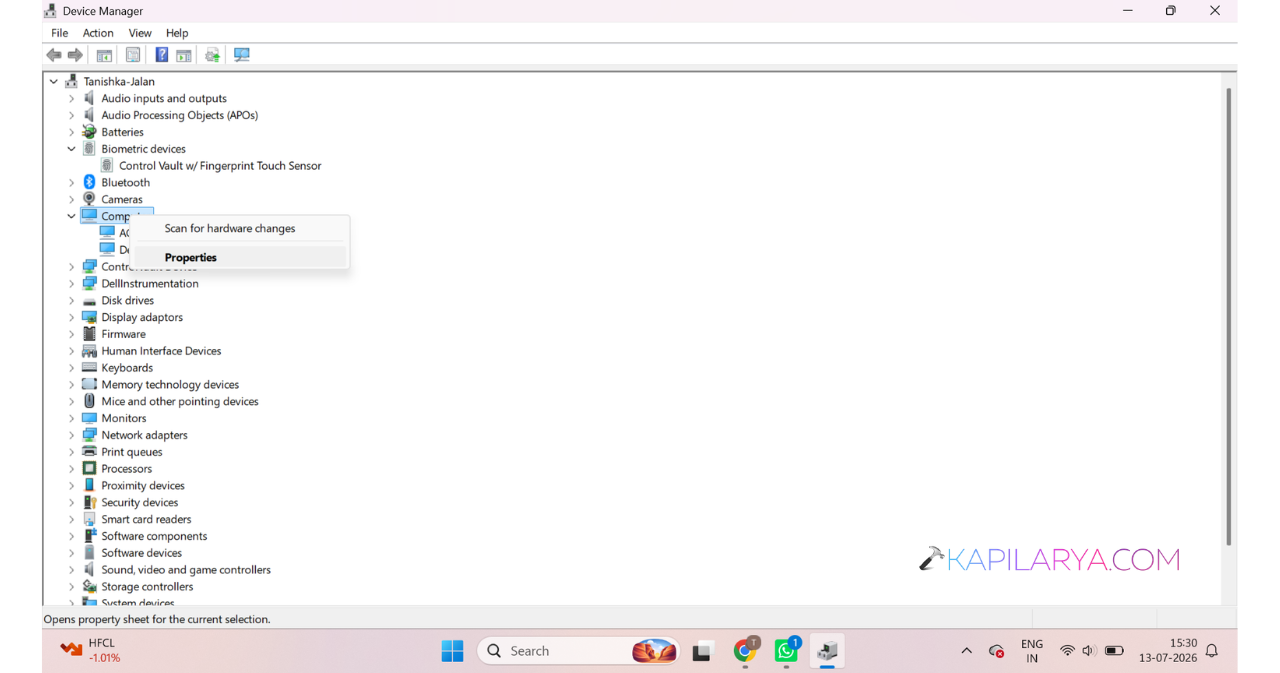Expand Memory technology devices
1280x673 pixels.
71,384
